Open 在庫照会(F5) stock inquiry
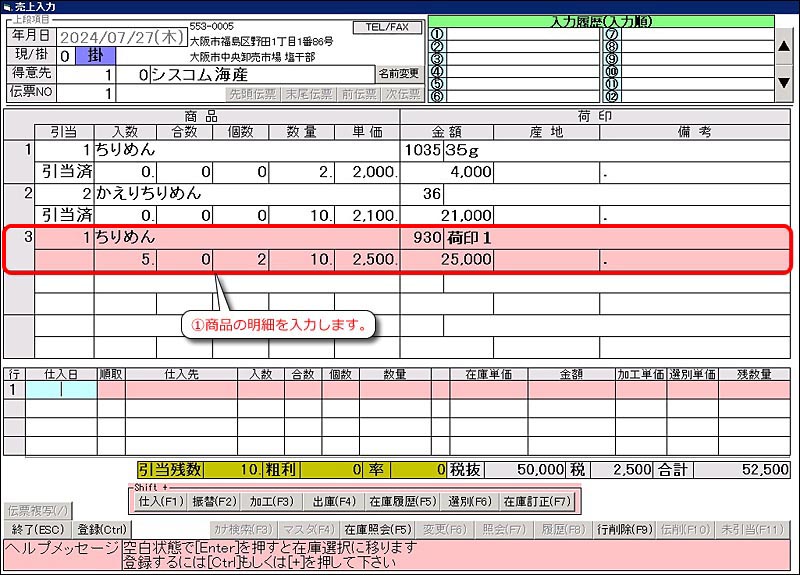Screen dimensions: 800x575 377,529
